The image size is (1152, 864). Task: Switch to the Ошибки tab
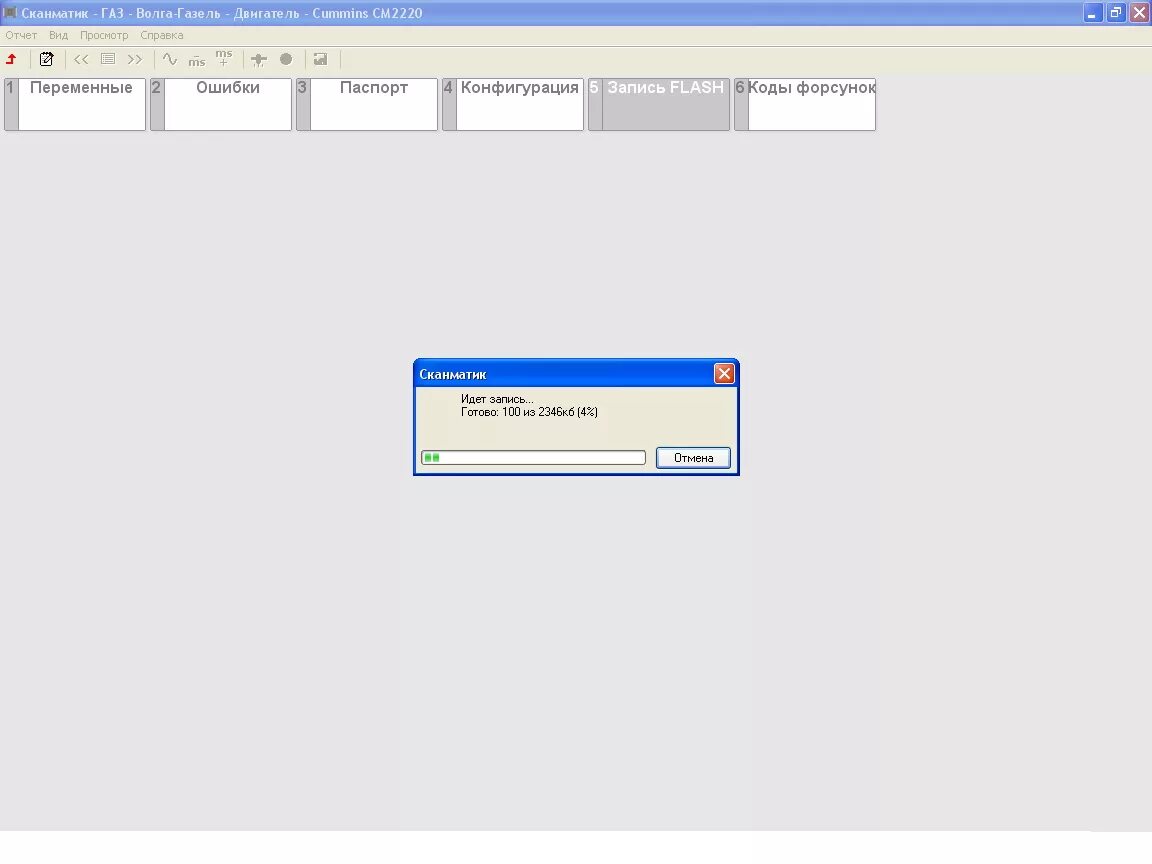pos(221,104)
